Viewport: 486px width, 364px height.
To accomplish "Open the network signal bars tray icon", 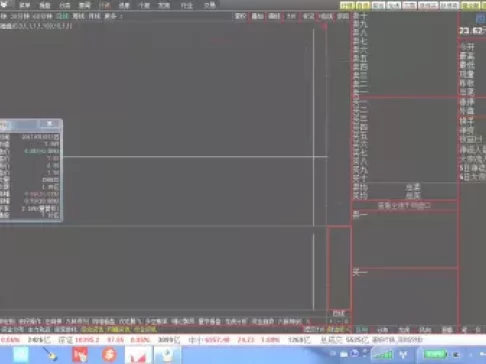I will pos(382,354).
